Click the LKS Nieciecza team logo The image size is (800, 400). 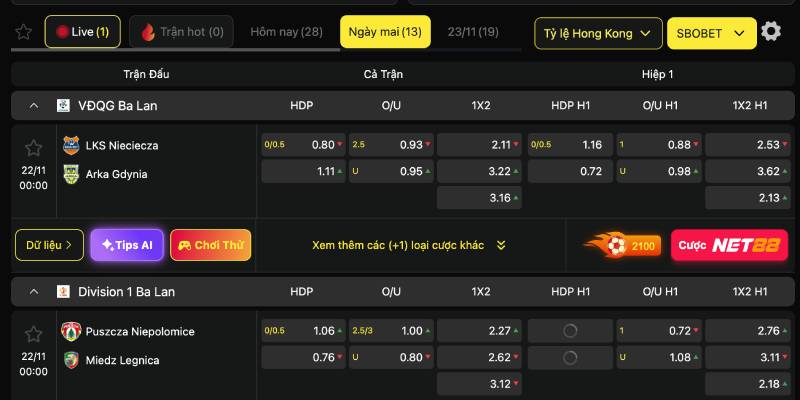point(70,145)
